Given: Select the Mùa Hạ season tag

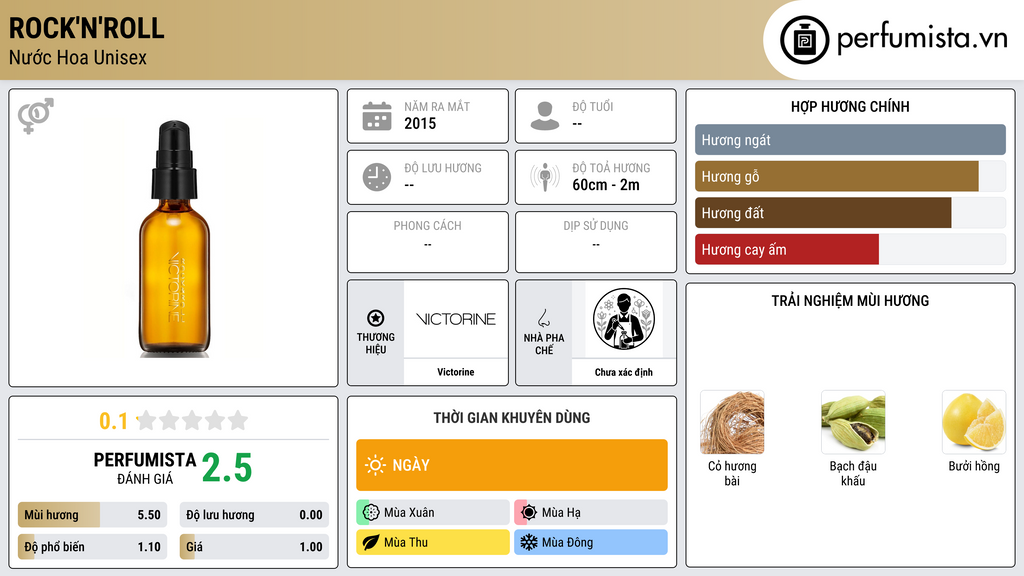Looking at the screenshot, I should tap(591, 513).
